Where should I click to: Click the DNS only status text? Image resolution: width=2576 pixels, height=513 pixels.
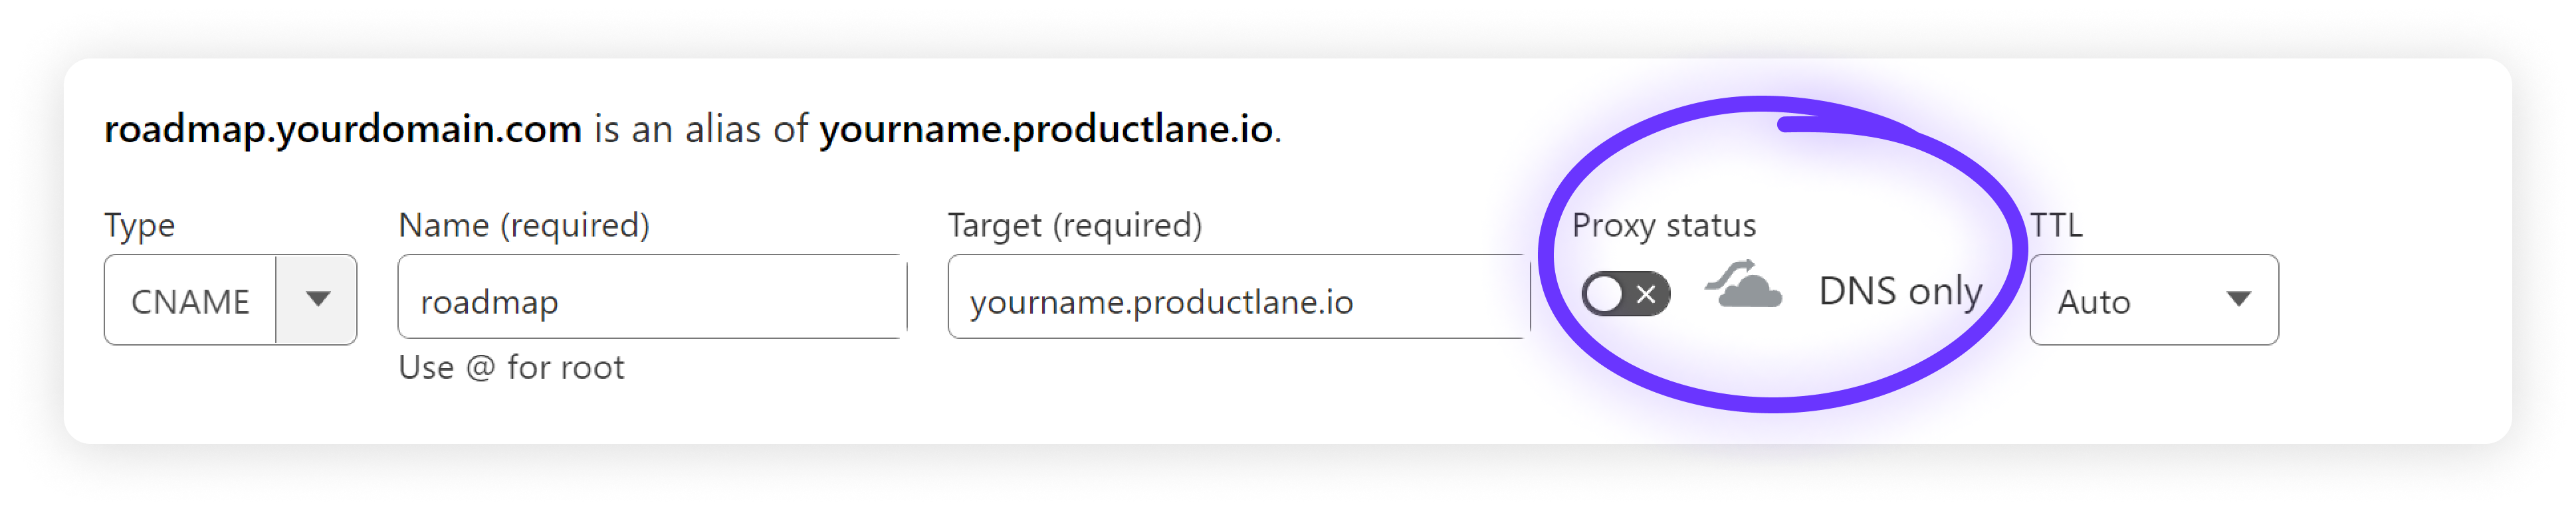(x=1900, y=291)
